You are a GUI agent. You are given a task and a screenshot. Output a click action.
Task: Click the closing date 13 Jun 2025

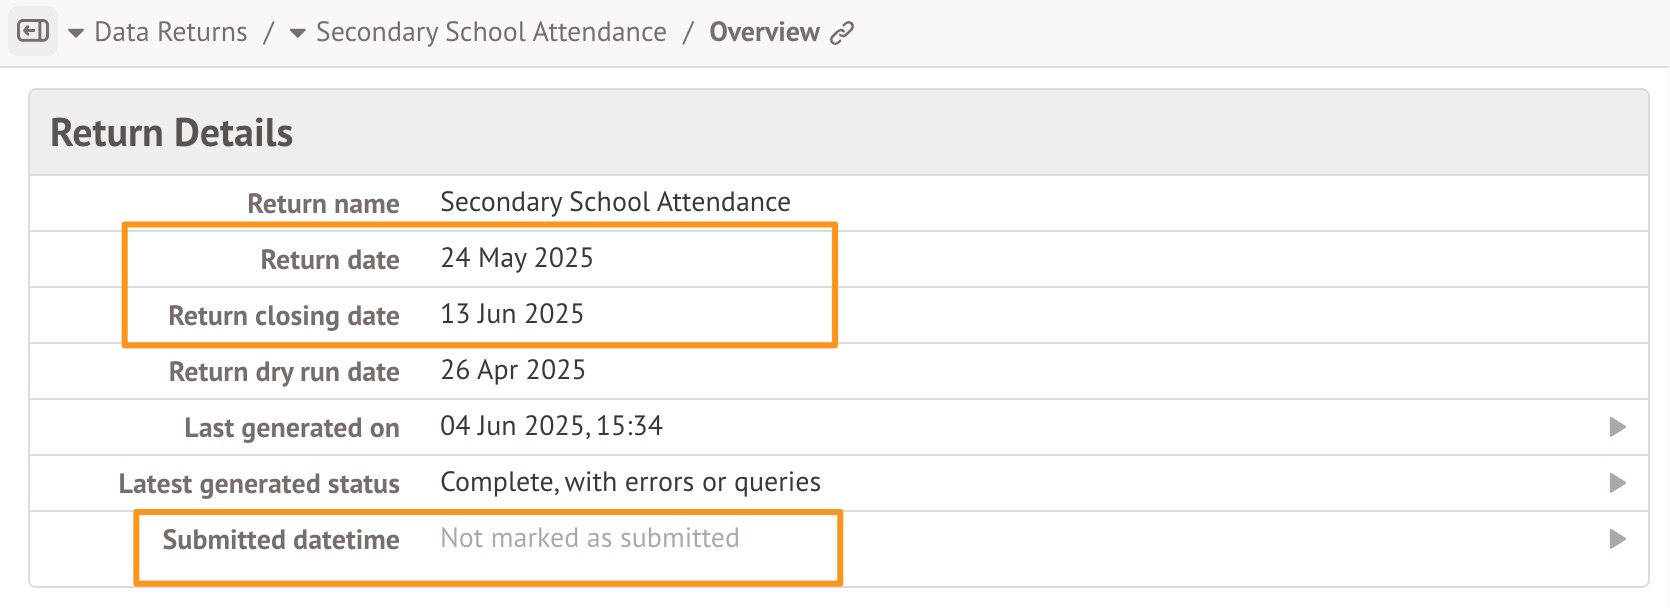[511, 314]
